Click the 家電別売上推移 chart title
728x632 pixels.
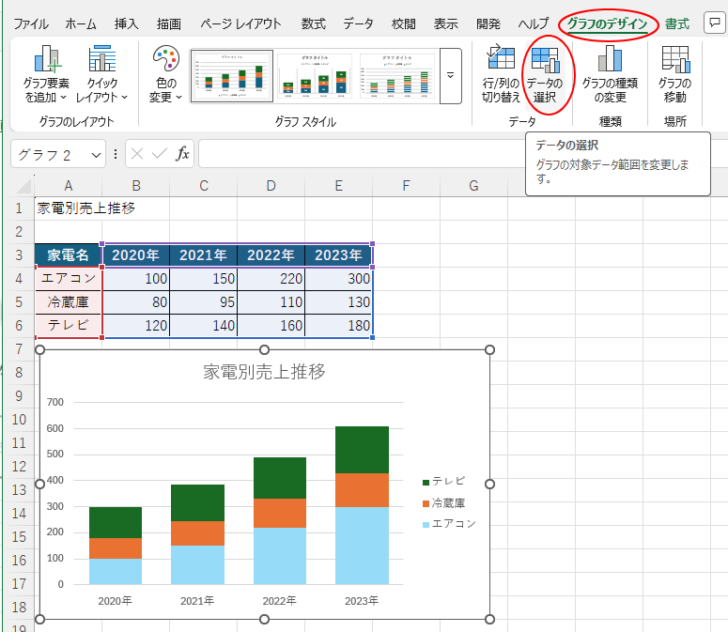[264, 372]
